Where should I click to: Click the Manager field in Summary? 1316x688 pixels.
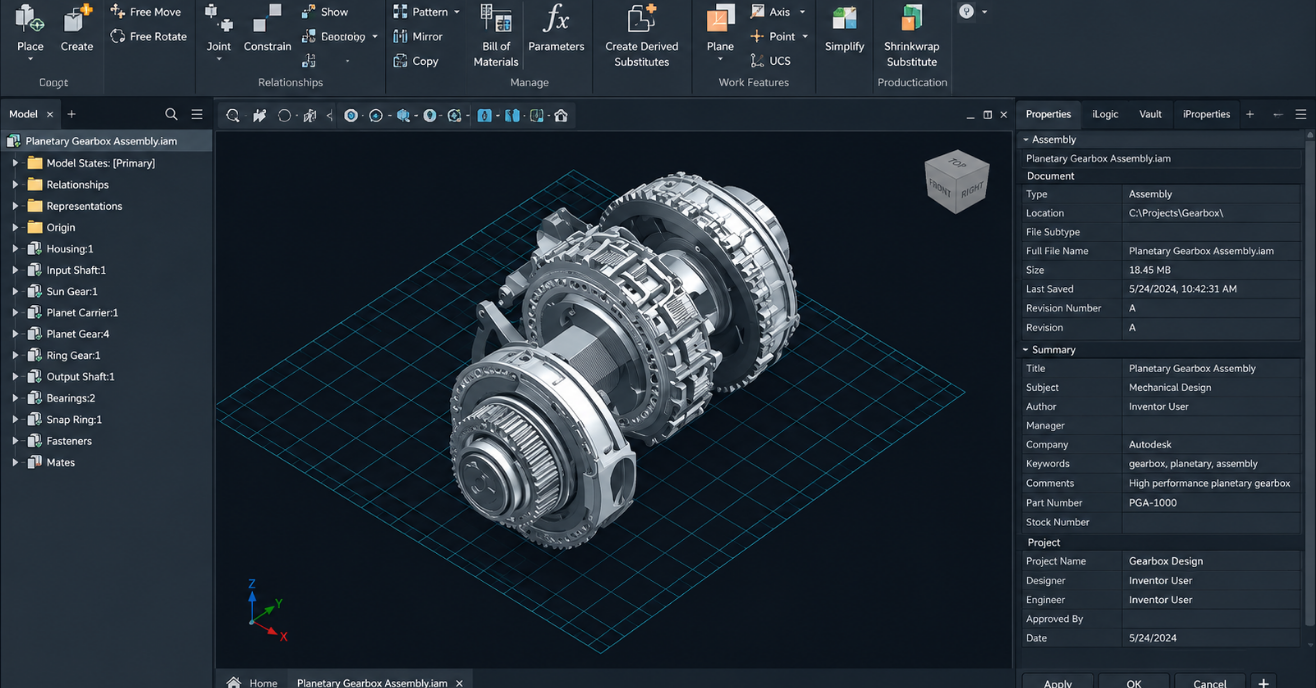tap(1212, 426)
